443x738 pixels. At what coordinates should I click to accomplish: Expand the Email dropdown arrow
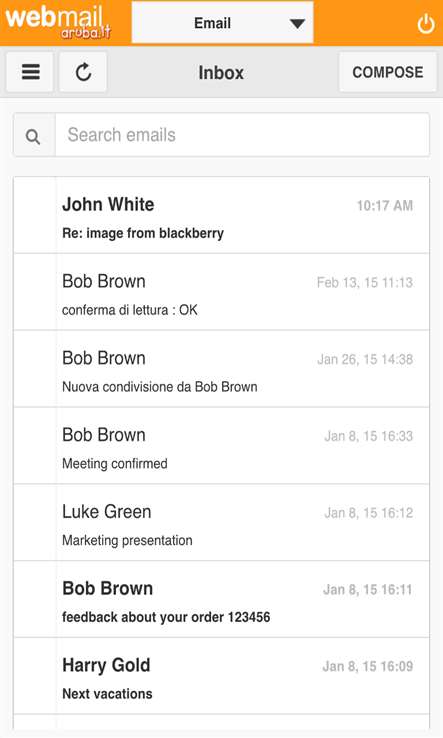pyautogui.click(x=297, y=24)
